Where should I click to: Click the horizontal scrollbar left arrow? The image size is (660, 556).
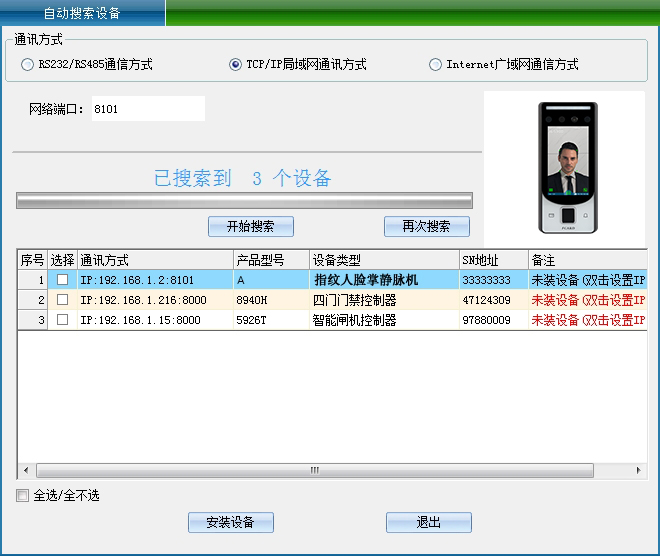coord(25,470)
